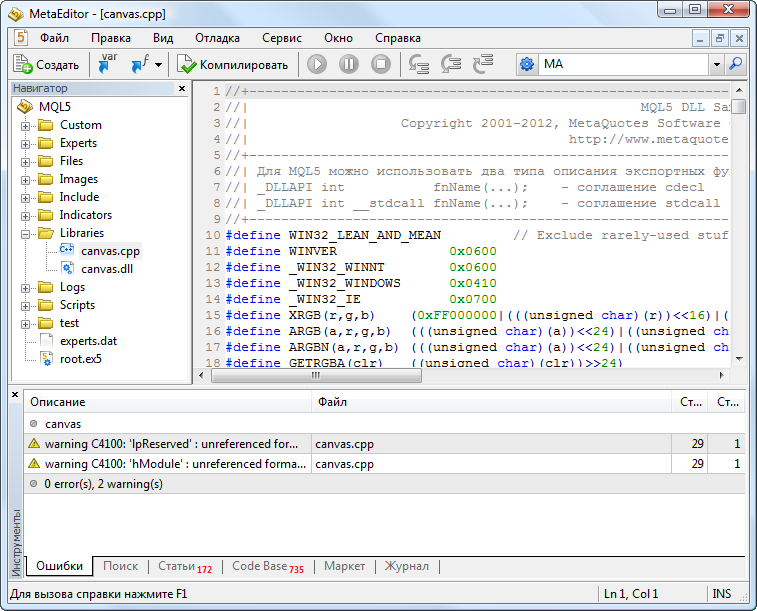This screenshot has height=611, width=757.
Task: Click the Custom folder icon
Action: 46,125
